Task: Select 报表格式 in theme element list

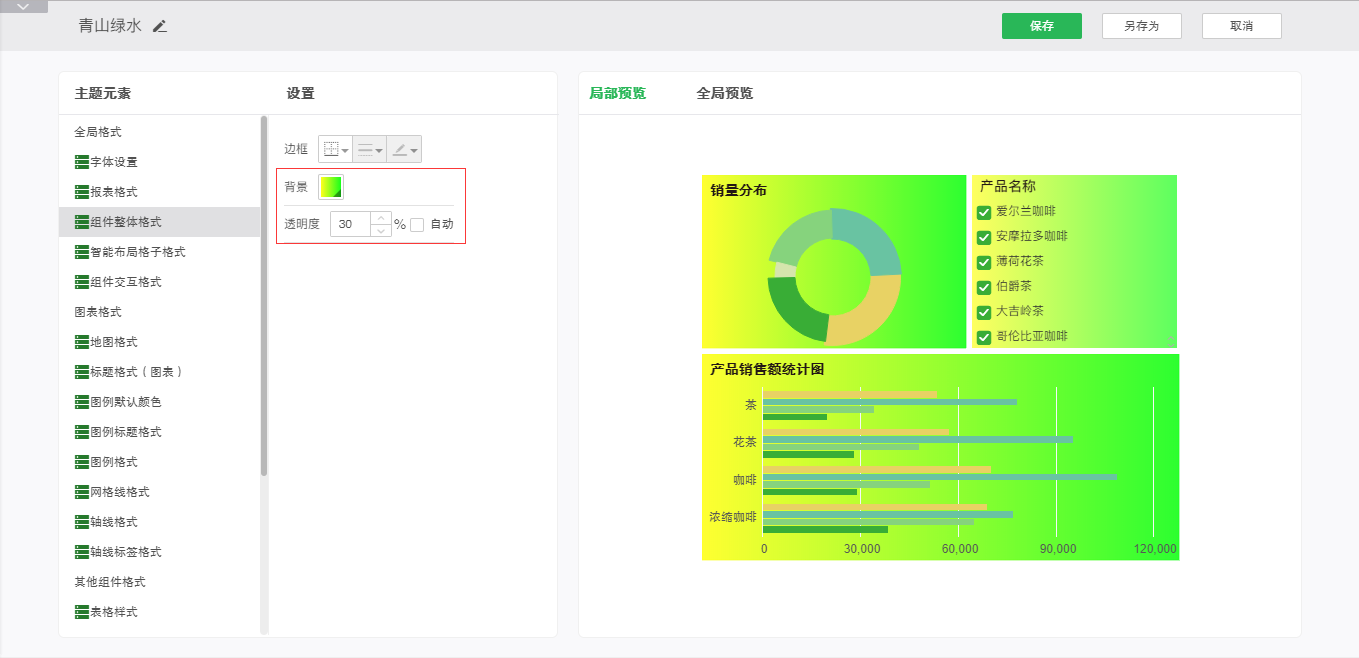Action: click(113, 192)
